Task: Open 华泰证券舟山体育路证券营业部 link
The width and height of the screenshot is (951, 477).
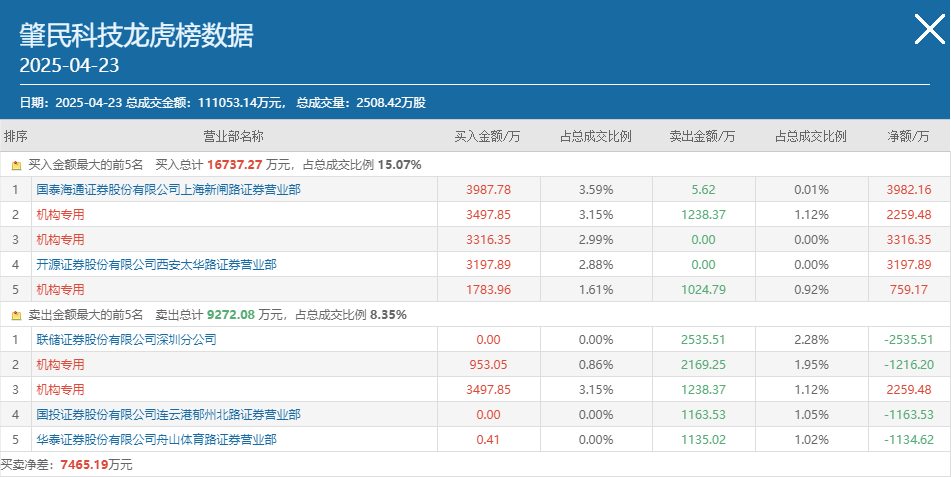Action: click(x=156, y=439)
